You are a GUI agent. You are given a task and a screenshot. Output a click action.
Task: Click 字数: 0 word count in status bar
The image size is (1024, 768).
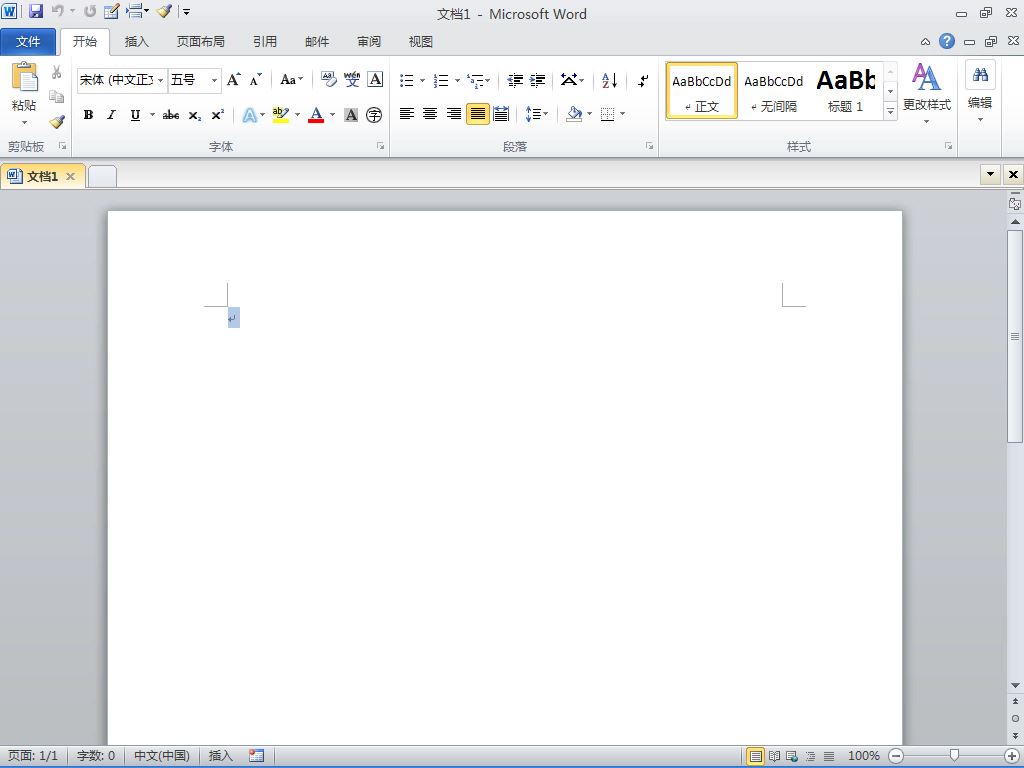point(96,756)
